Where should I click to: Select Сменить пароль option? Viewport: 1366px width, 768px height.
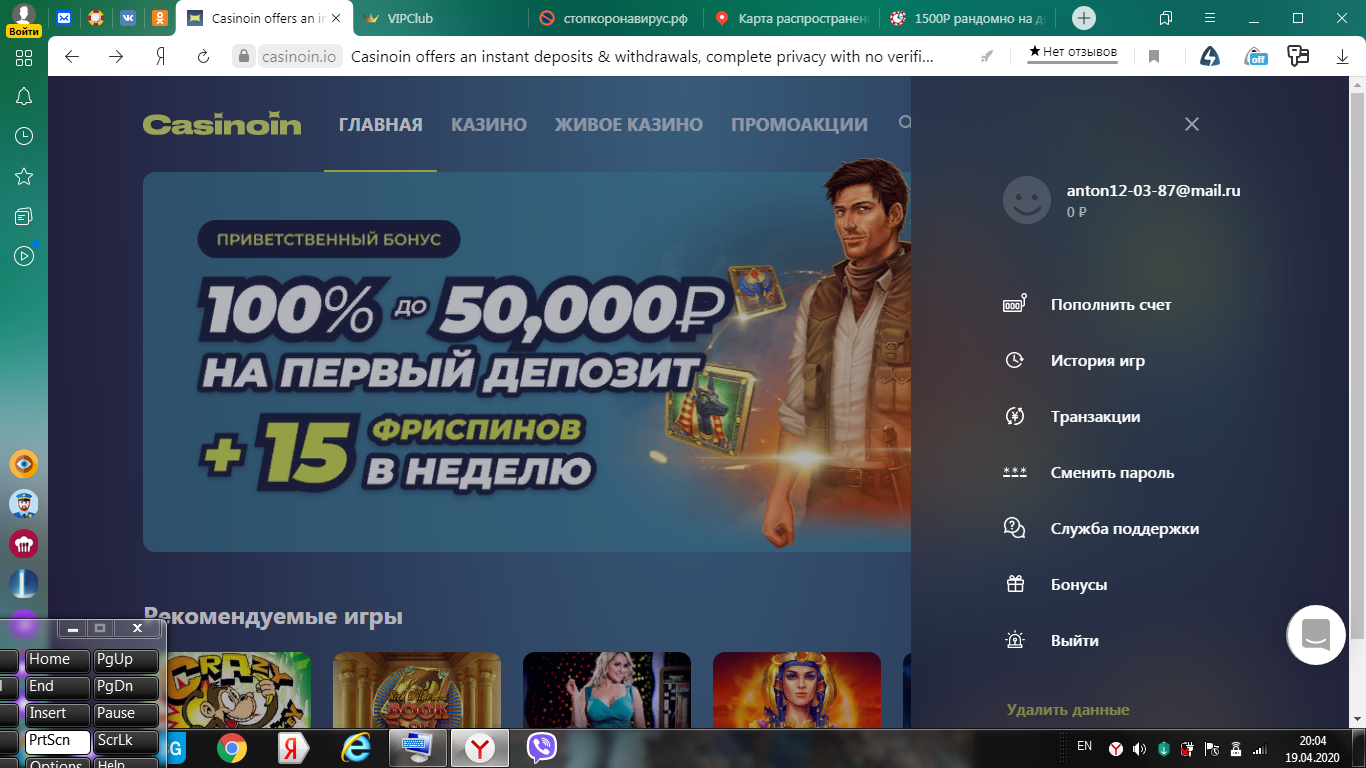click(x=1112, y=473)
